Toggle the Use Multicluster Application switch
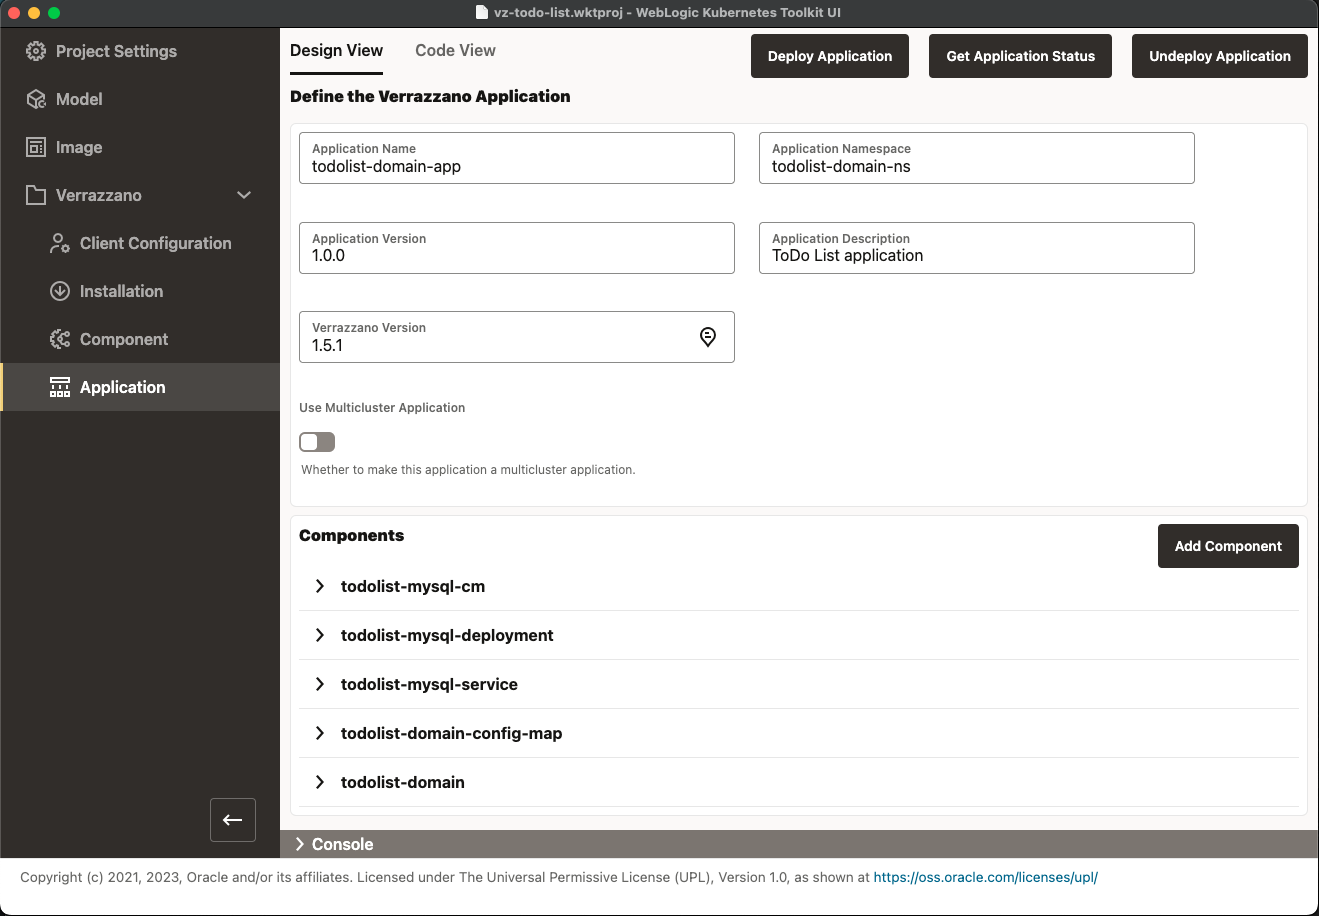 [x=317, y=442]
